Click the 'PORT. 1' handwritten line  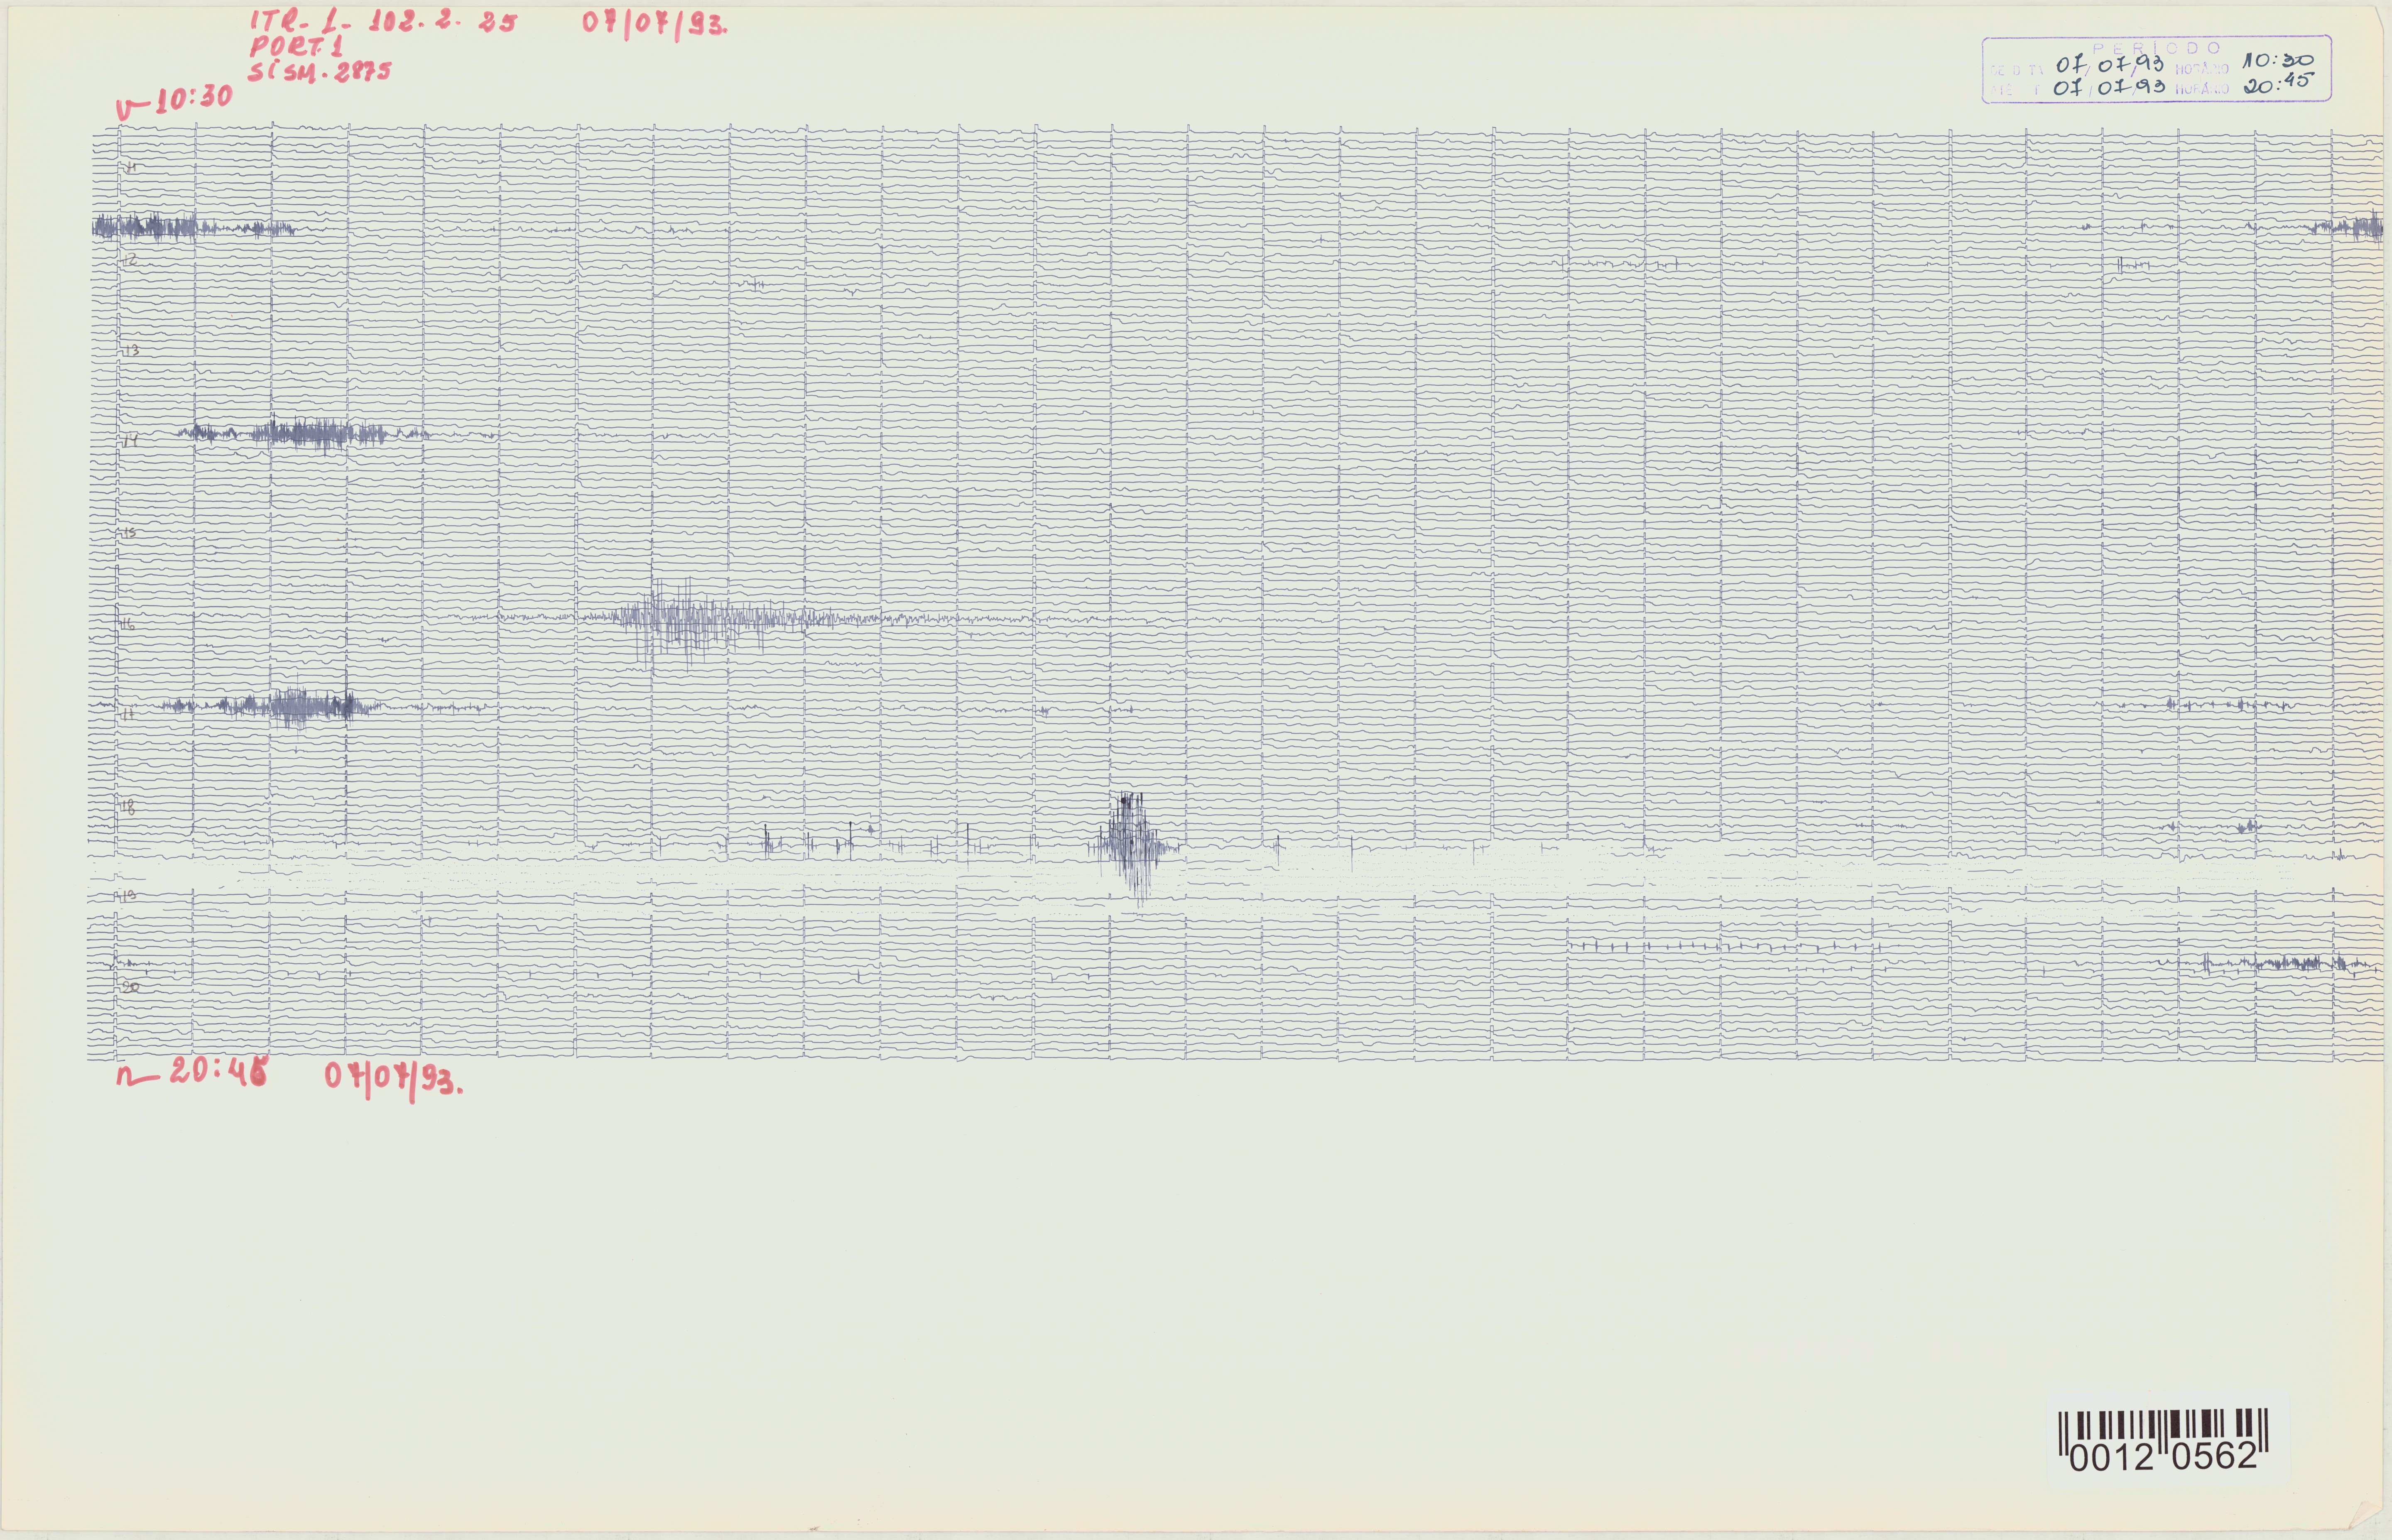point(296,47)
